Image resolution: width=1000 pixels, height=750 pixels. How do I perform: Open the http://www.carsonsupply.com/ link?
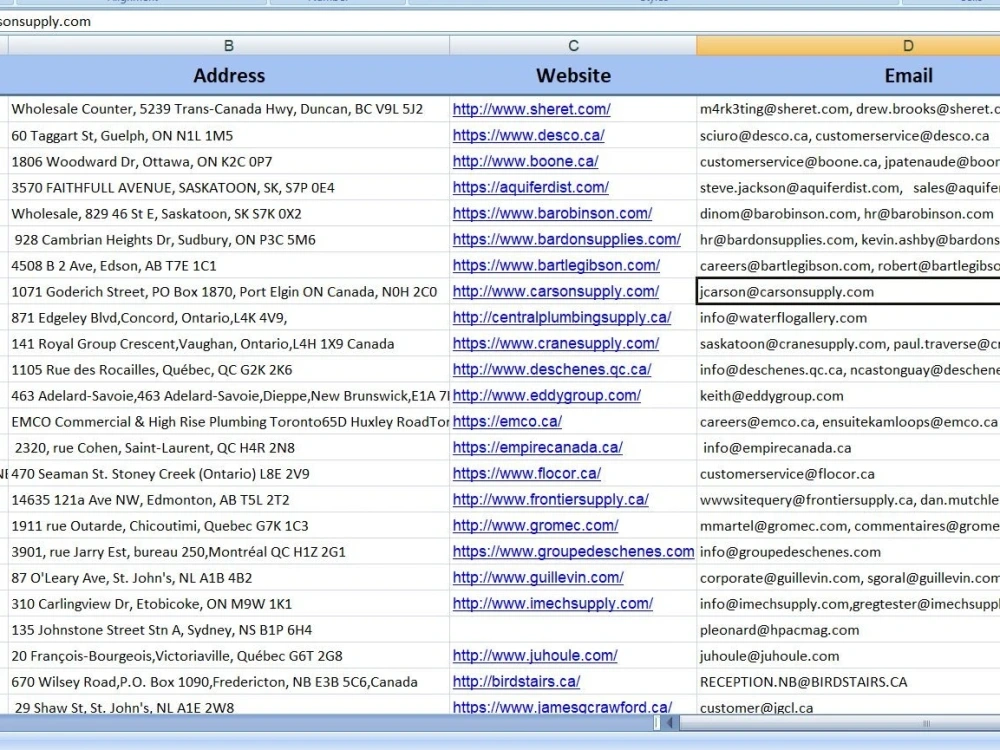[x=555, y=291]
